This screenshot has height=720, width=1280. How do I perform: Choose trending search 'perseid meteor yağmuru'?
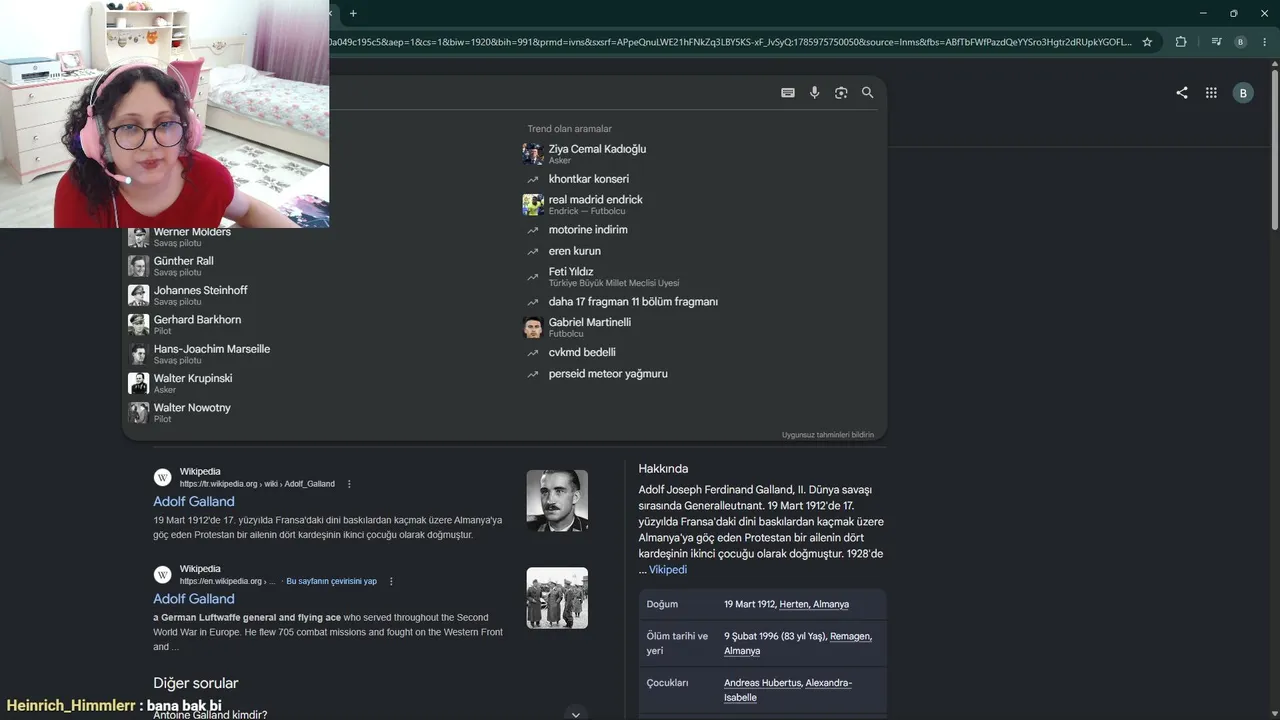tap(597, 374)
